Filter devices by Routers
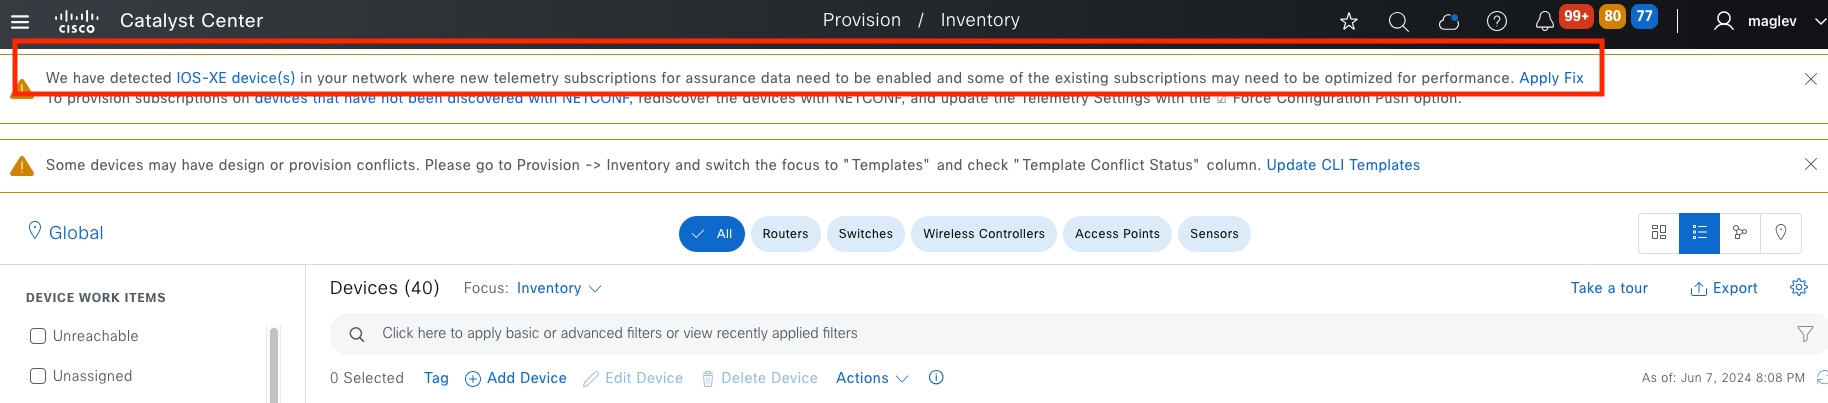The image size is (1828, 403). pyautogui.click(x=785, y=234)
